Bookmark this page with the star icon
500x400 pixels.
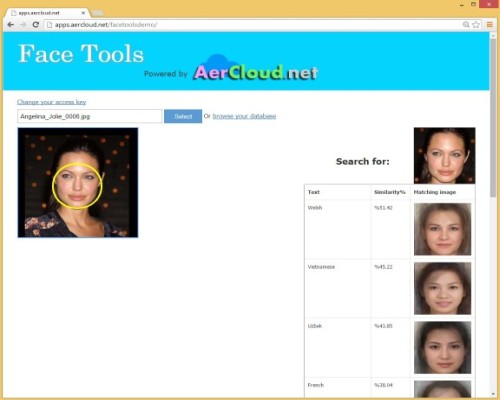[476, 25]
